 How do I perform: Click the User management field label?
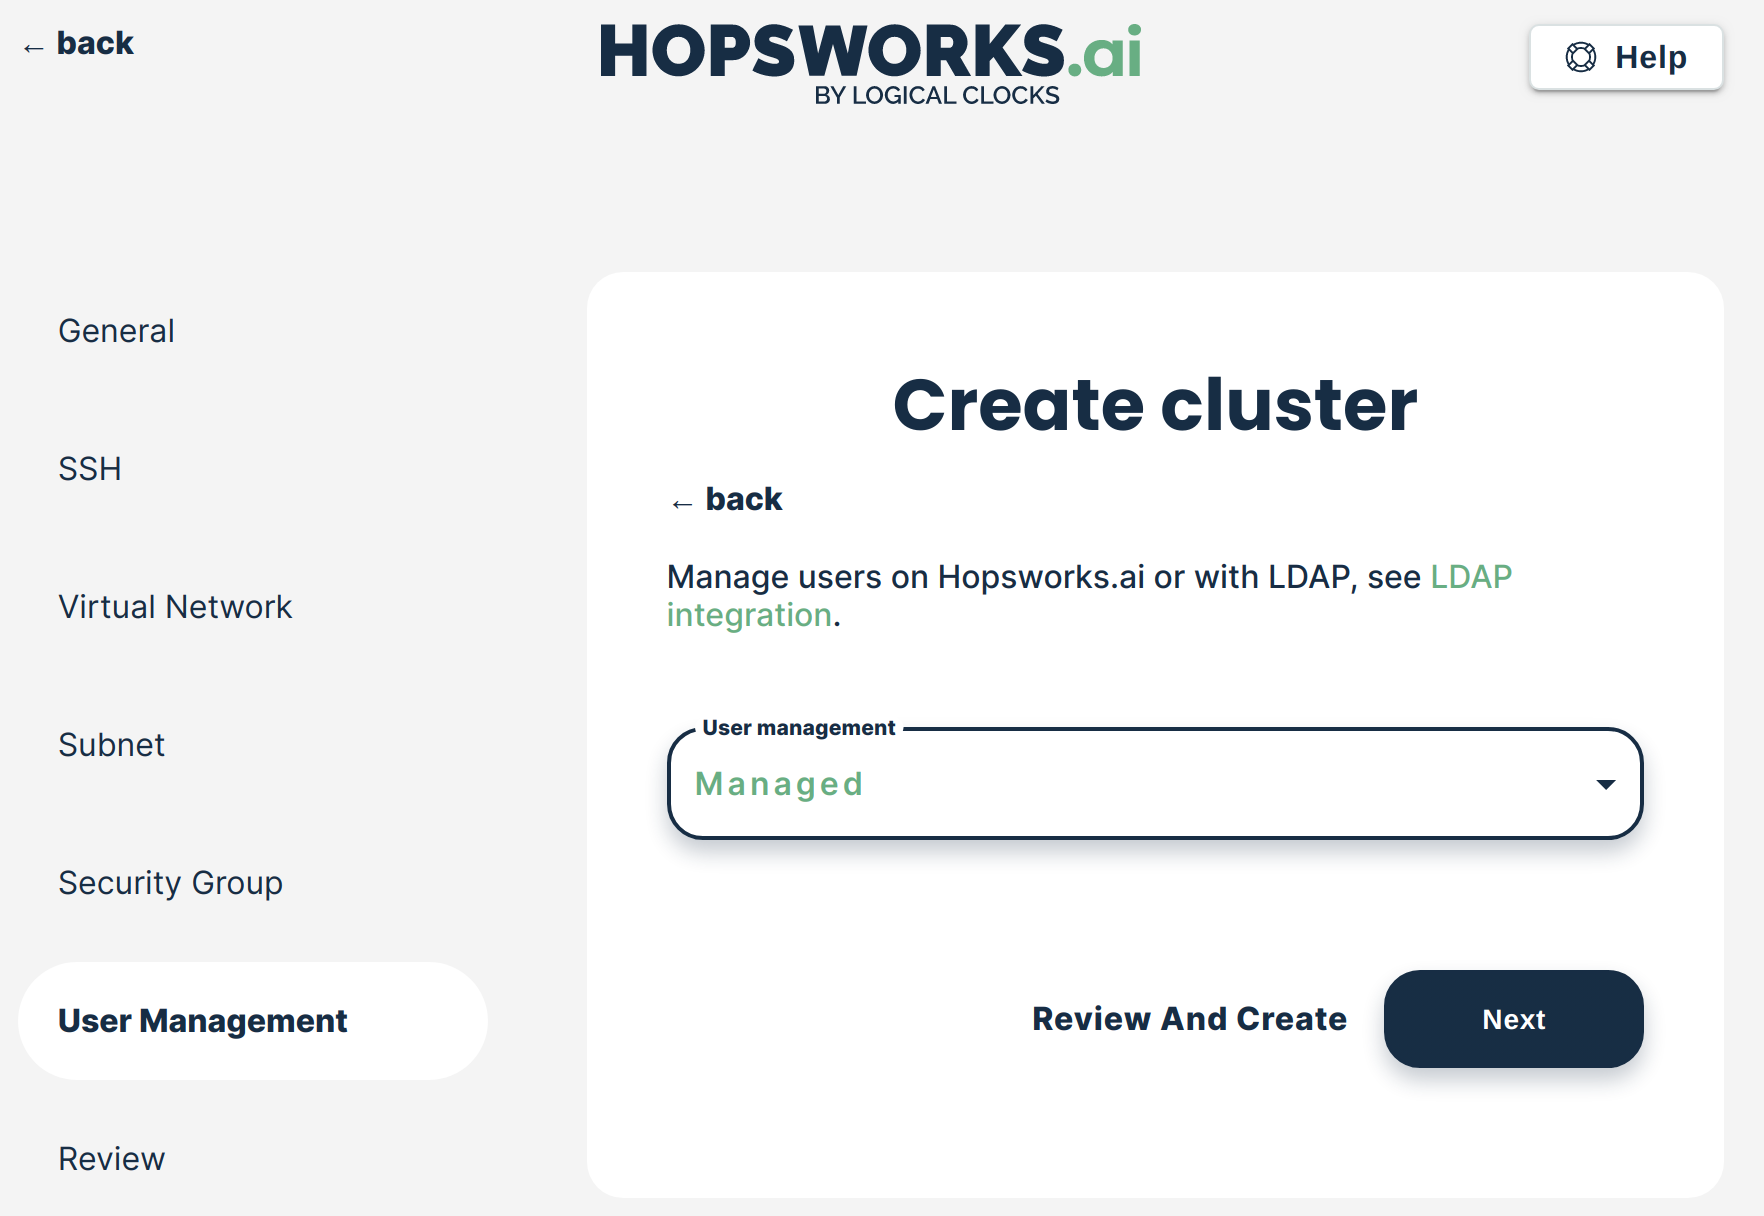pos(798,728)
